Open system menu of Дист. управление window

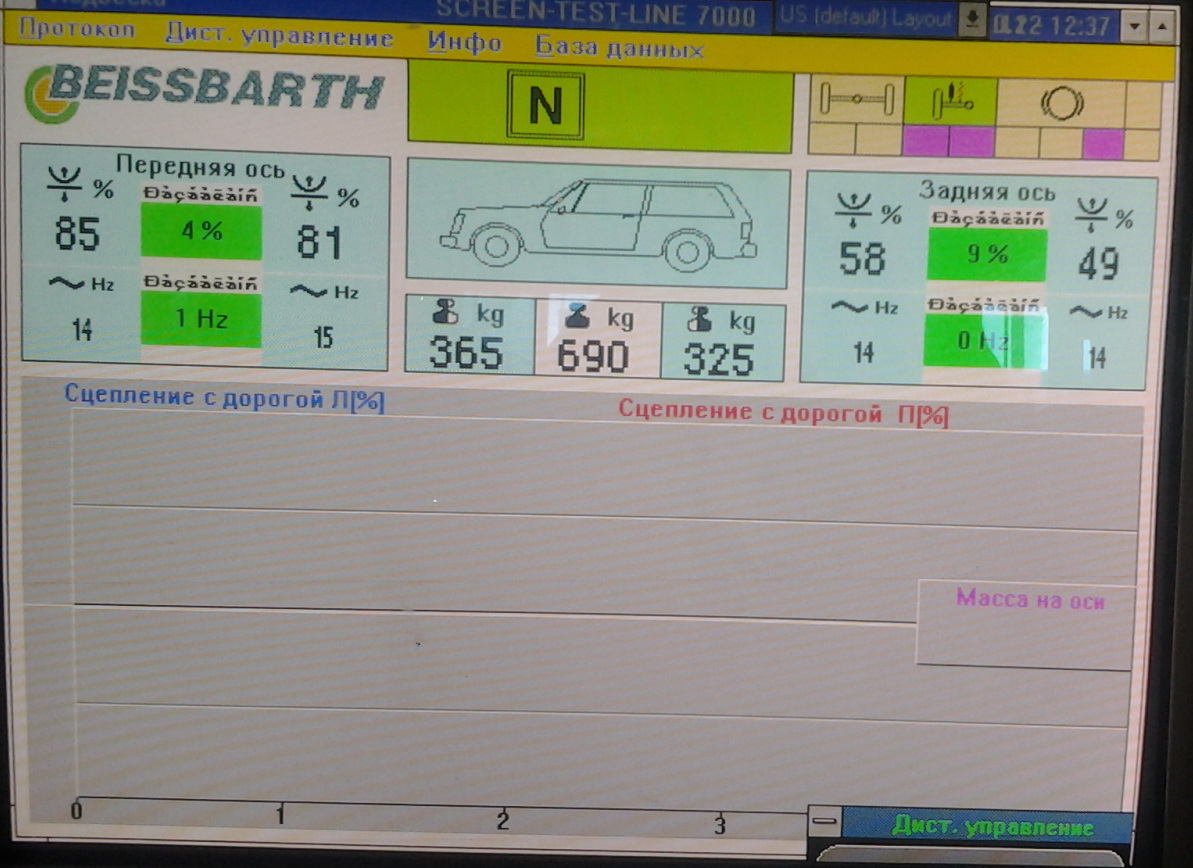pos(825,822)
